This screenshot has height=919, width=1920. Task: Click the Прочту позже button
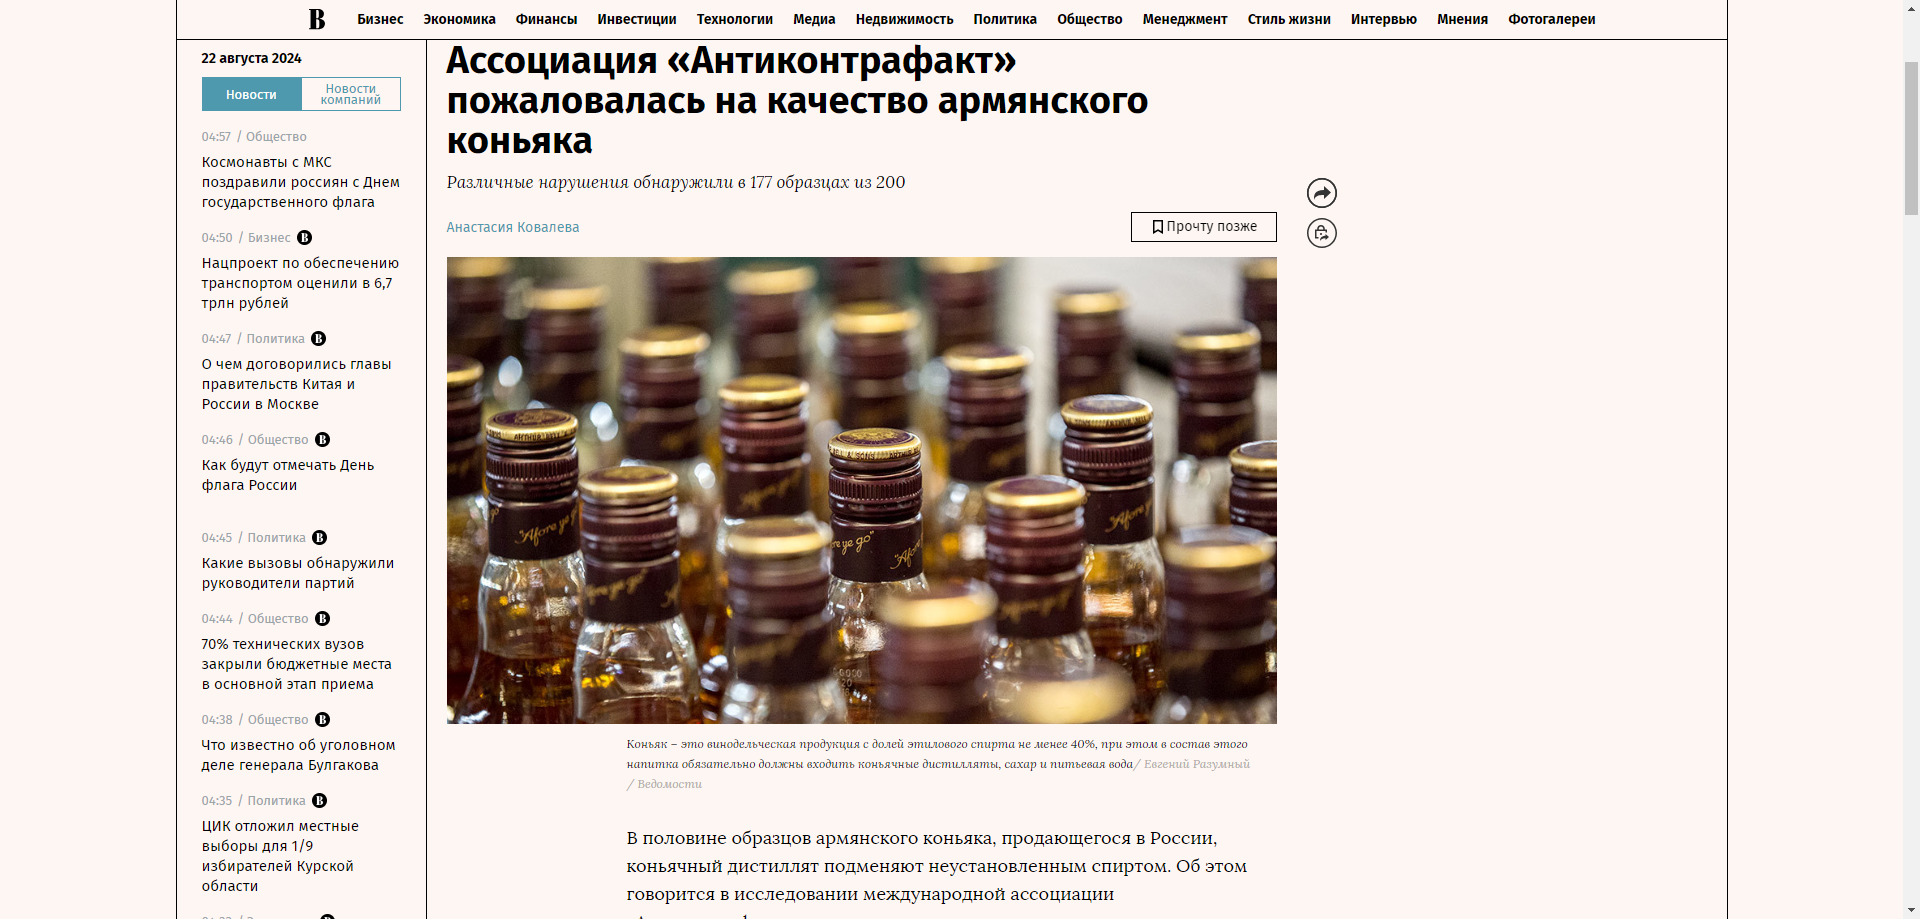tap(1204, 227)
